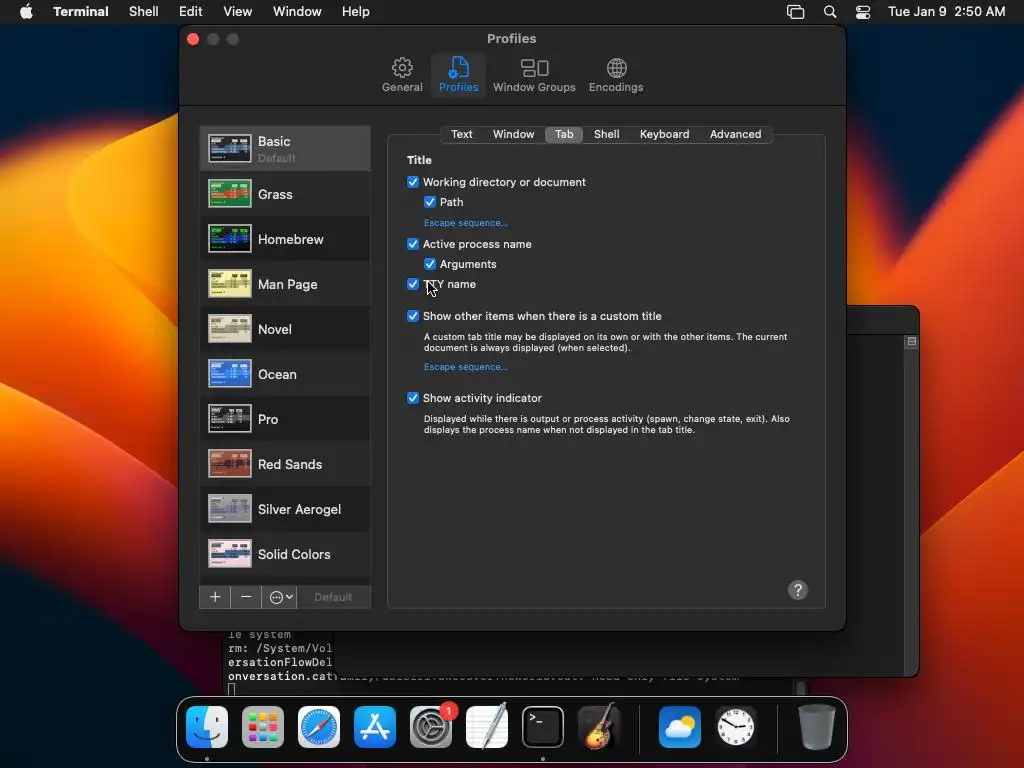
Task: Open Trash from the Dock
Action: tap(816, 727)
